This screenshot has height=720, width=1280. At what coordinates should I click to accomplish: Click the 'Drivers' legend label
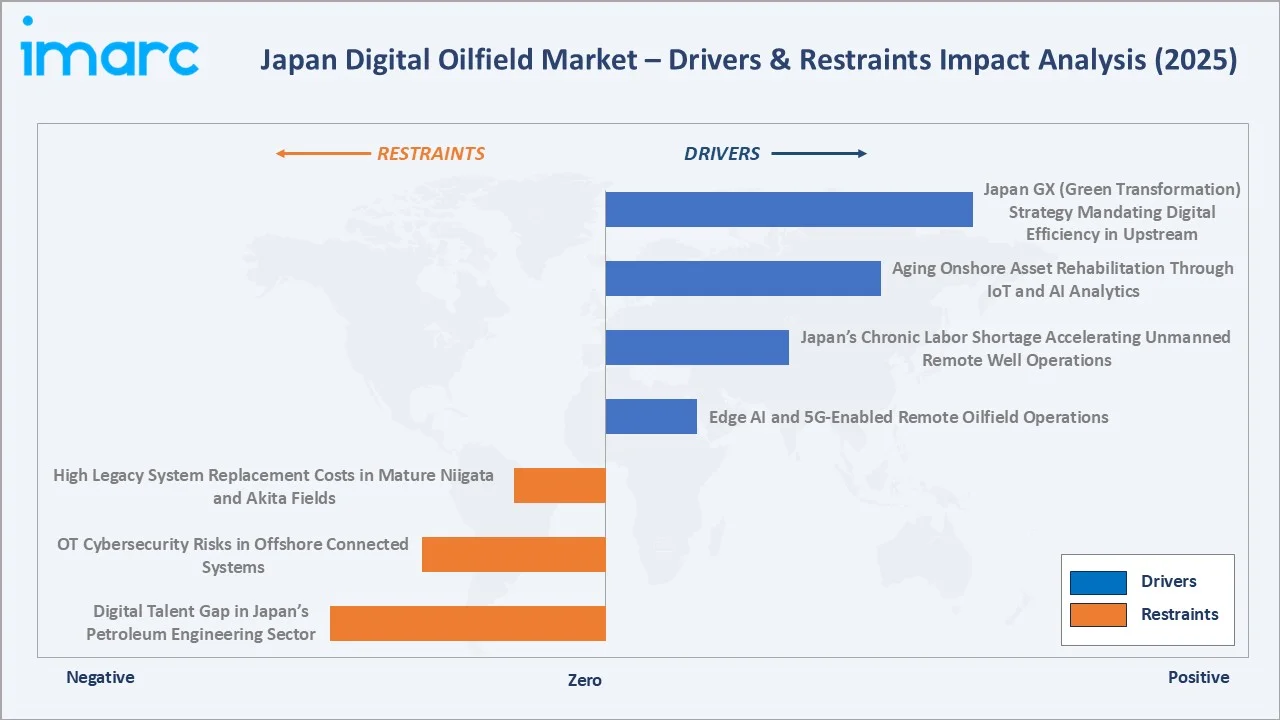tap(1169, 582)
